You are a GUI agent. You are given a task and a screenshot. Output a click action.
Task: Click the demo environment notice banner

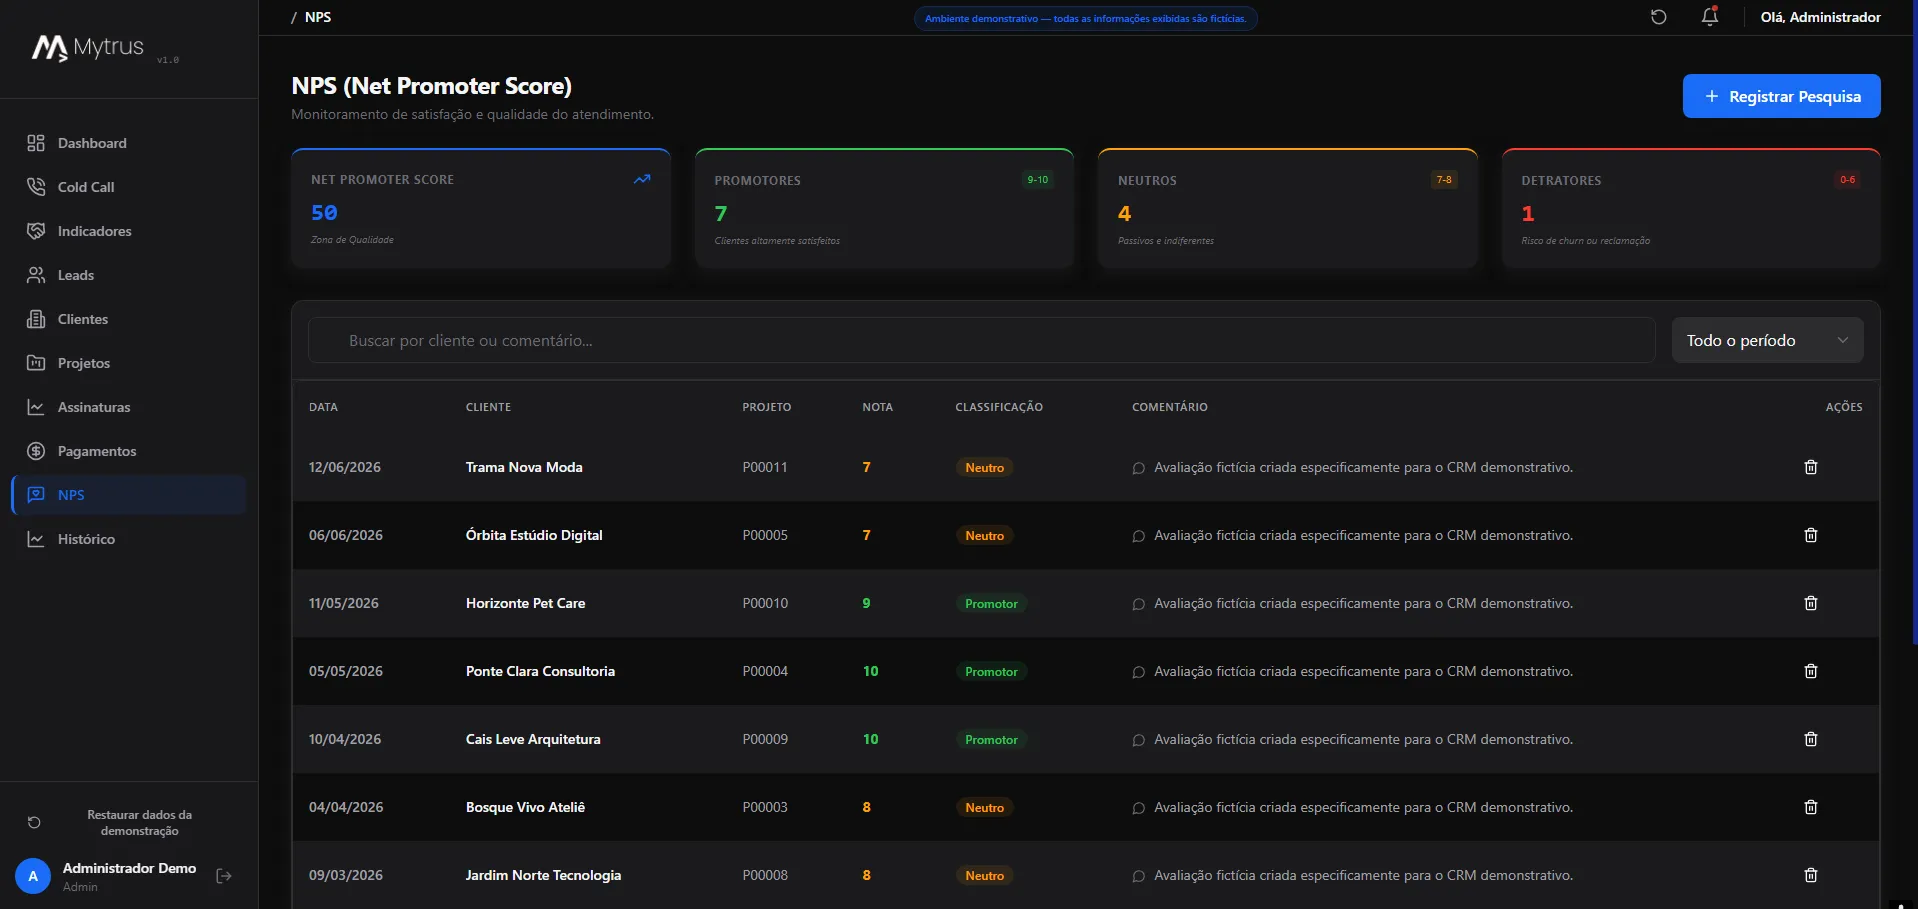[x=1085, y=18]
